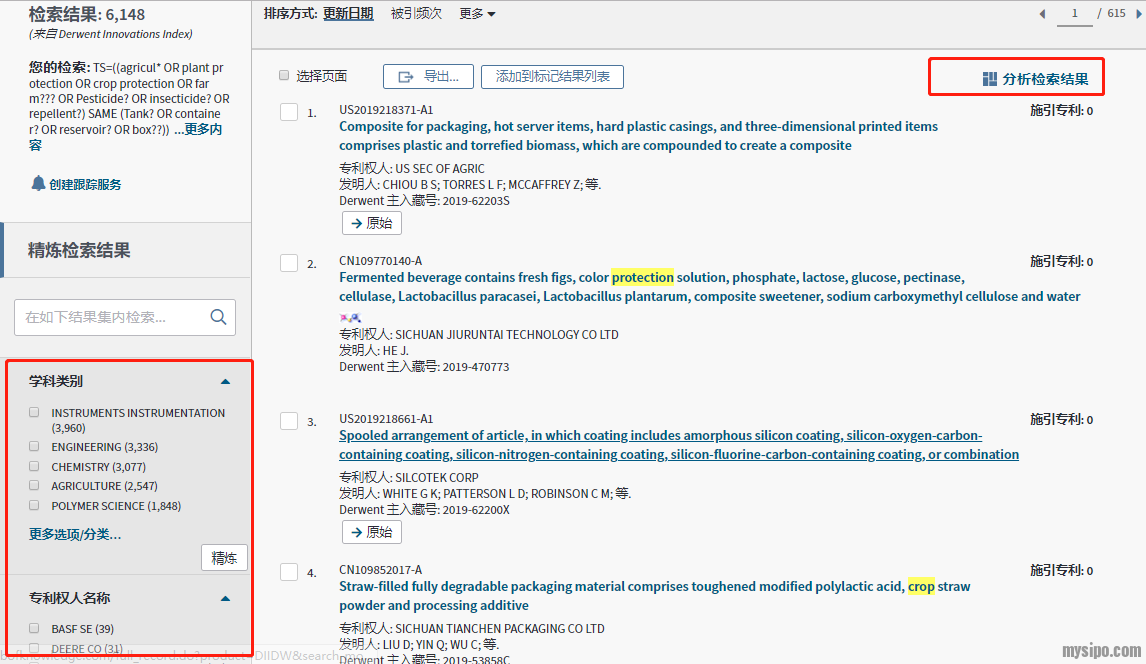Select the checkbox for result 1
Image resolution: width=1146 pixels, height=664 pixels.
point(289,112)
